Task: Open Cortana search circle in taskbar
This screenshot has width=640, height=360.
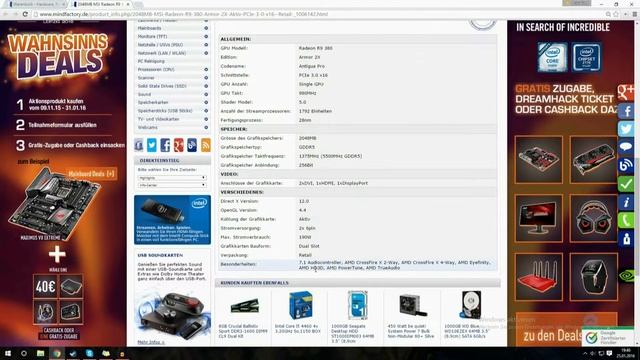Action: (24, 353)
